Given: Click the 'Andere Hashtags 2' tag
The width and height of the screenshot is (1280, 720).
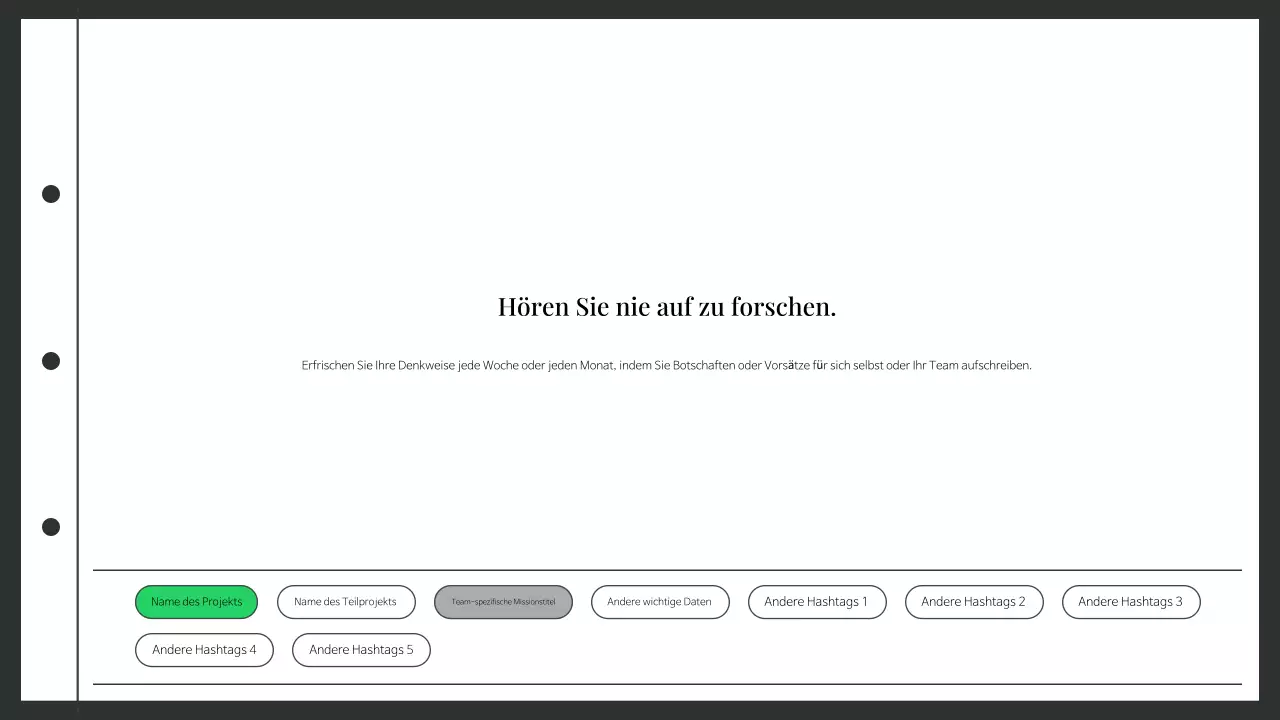Looking at the screenshot, I should point(974,601).
